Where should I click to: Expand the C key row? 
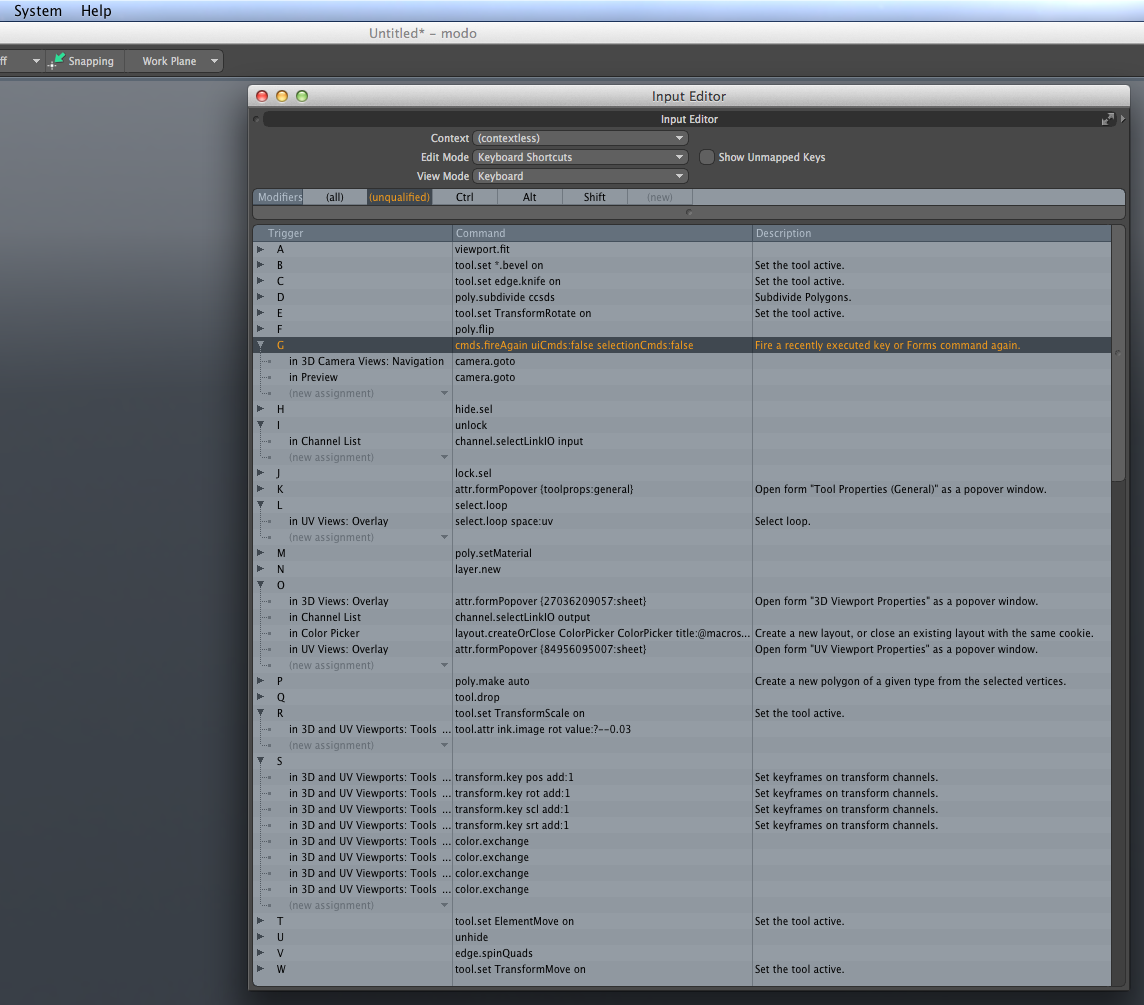click(x=260, y=281)
